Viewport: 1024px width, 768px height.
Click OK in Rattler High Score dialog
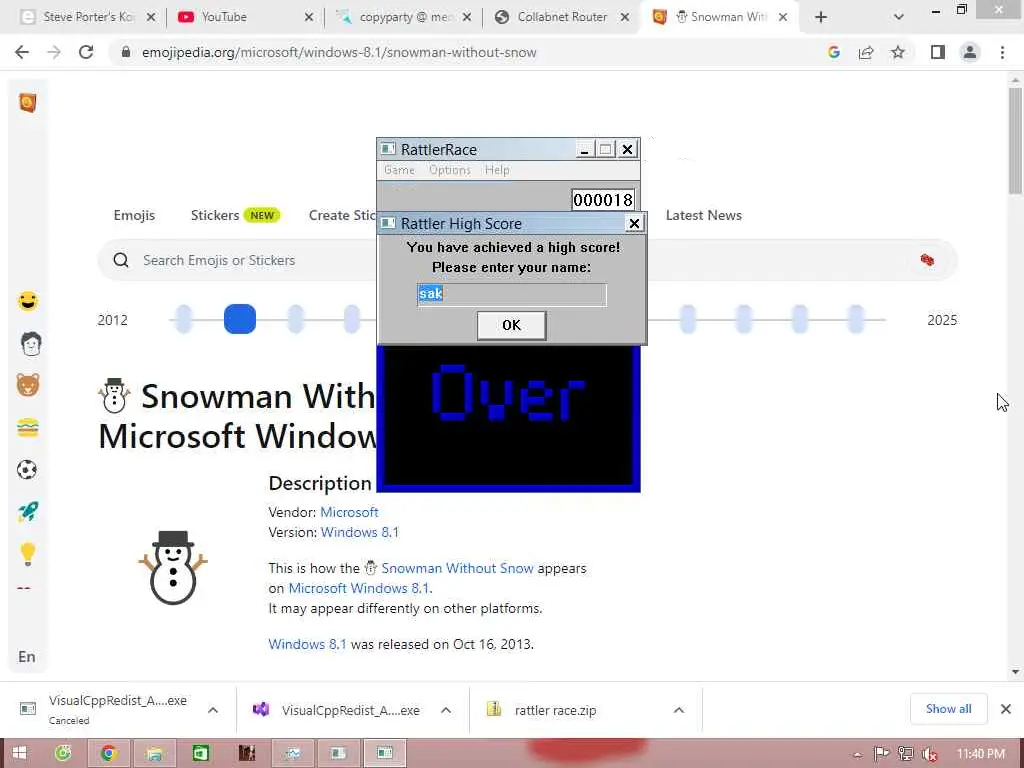pyautogui.click(x=511, y=325)
